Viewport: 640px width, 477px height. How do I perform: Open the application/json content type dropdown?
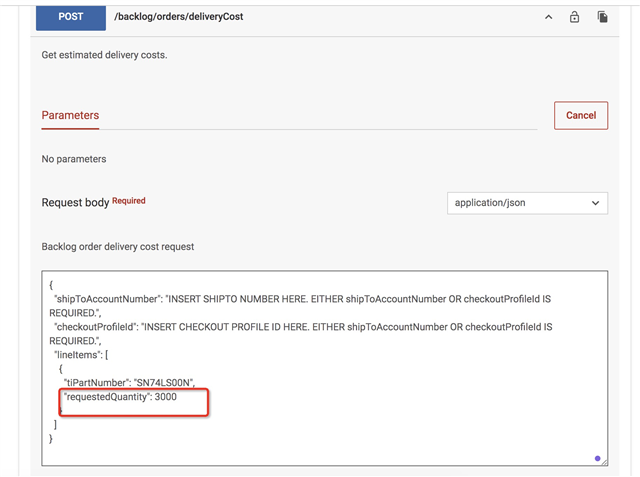527,203
